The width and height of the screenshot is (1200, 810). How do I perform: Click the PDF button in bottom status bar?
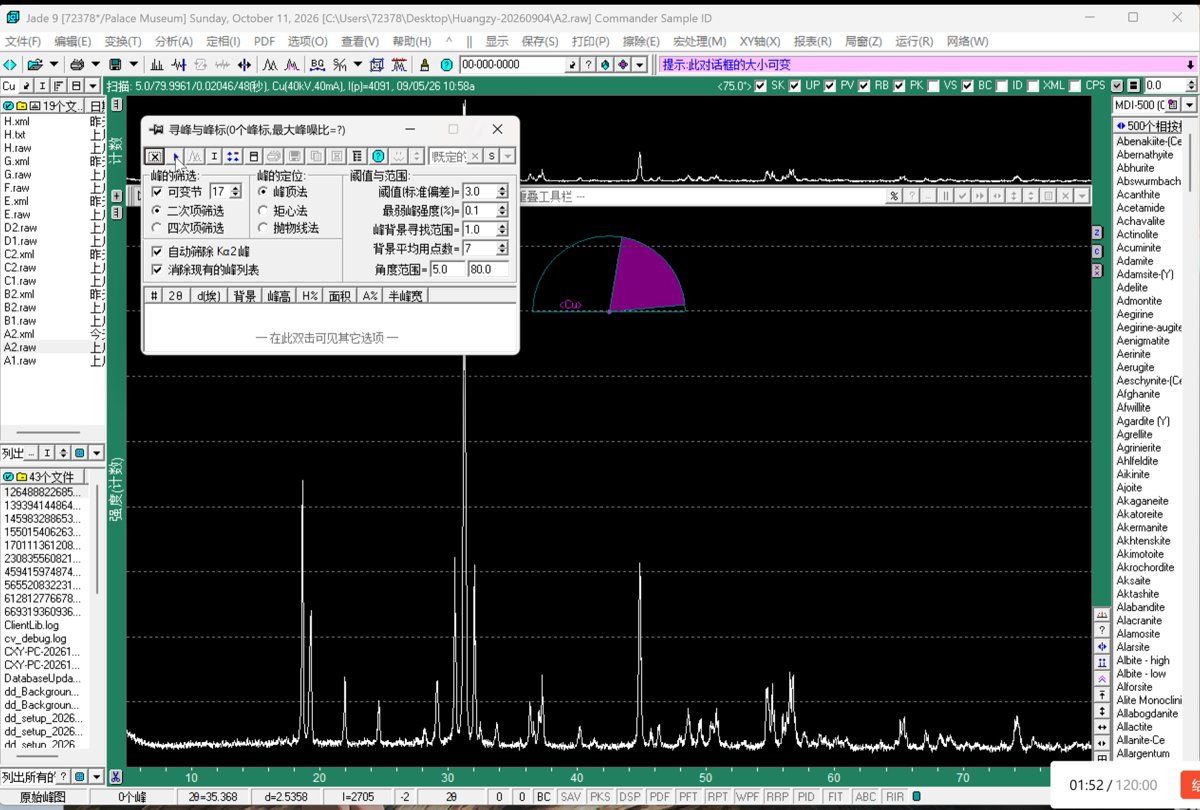(660, 797)
